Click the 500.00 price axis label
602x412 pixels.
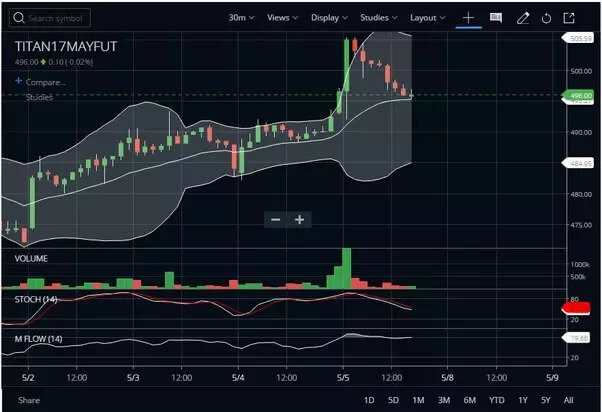coord(581,71)
